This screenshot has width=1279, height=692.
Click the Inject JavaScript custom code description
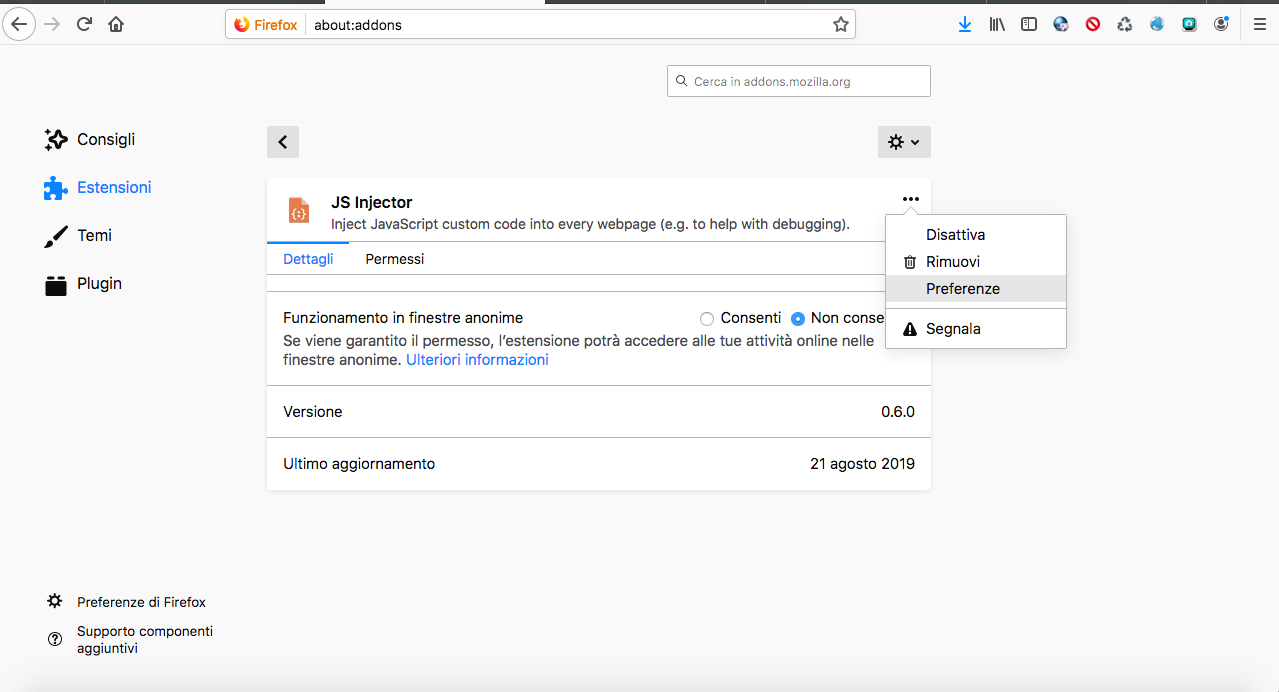590,225
